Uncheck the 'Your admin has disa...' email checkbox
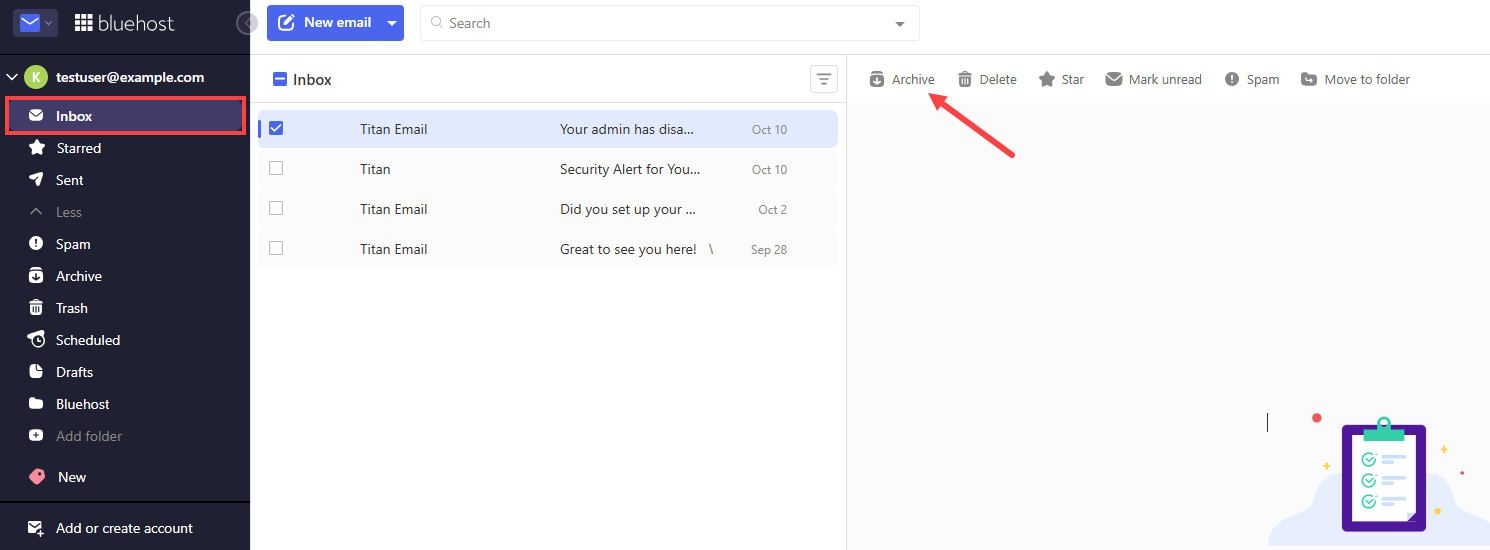This screenshot has width=1490, height=550. click(276, 128)
